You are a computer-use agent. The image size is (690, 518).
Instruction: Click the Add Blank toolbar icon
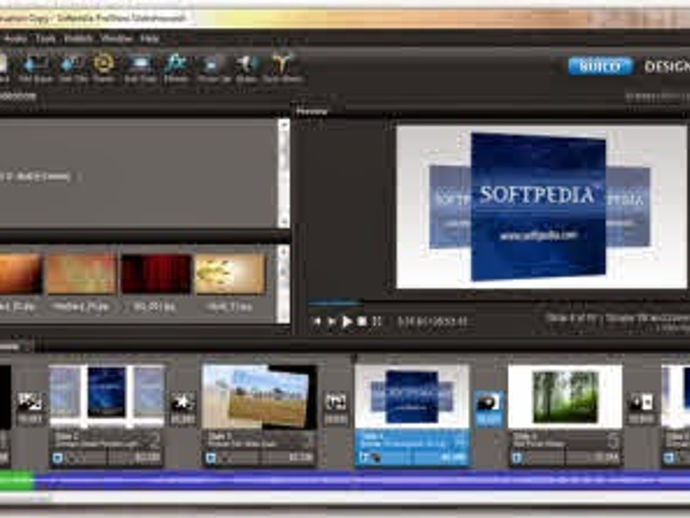coord(36,65)
